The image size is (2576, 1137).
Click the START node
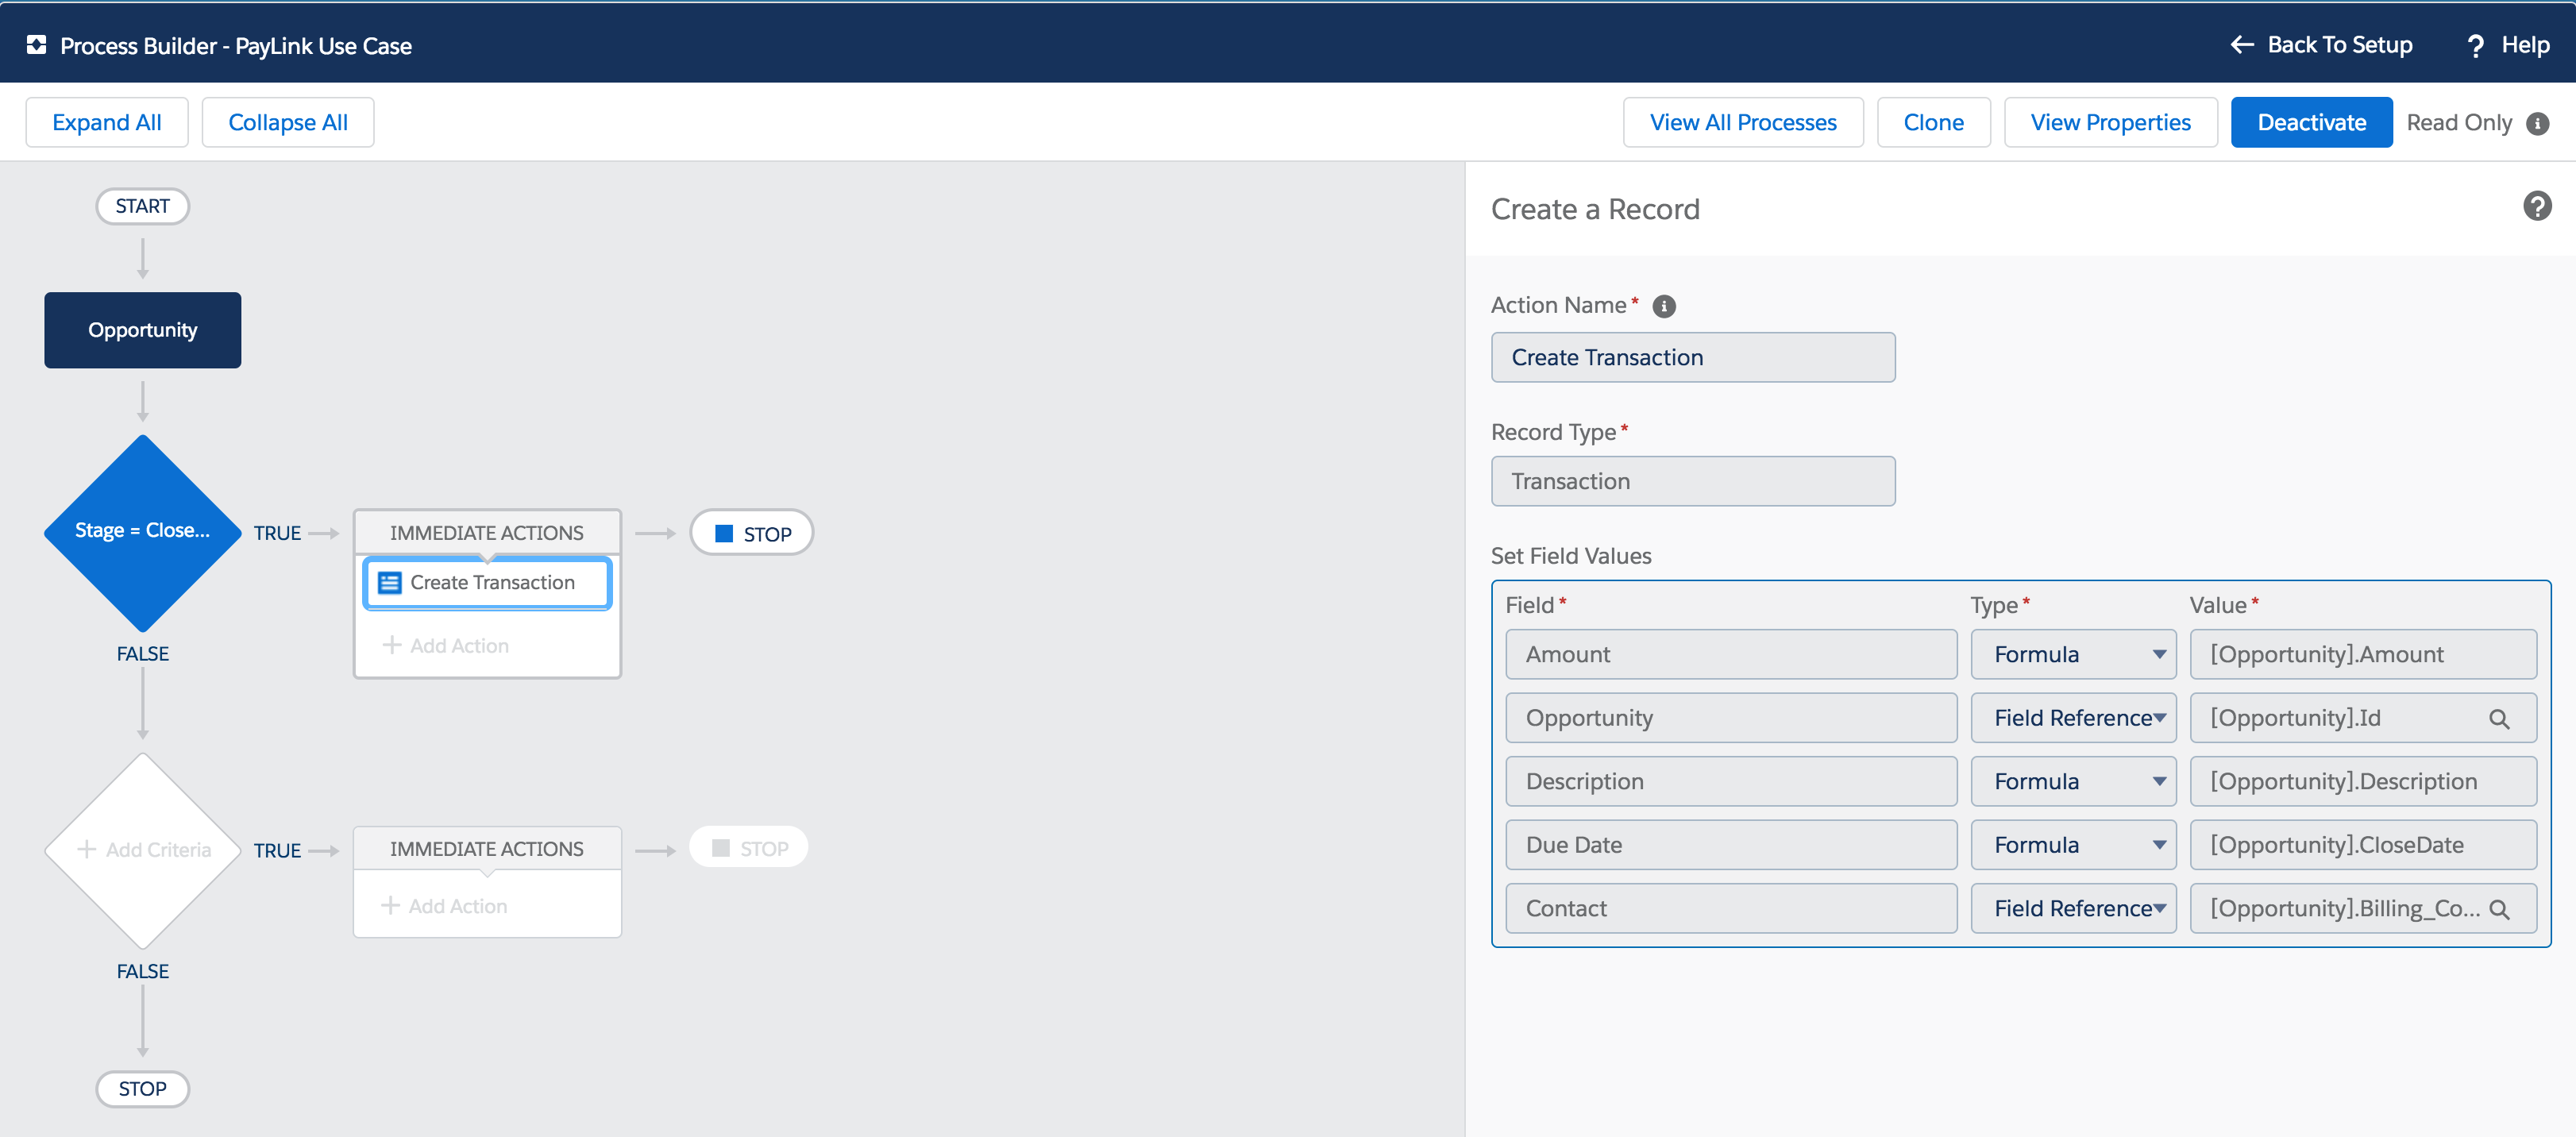point(143,207)
